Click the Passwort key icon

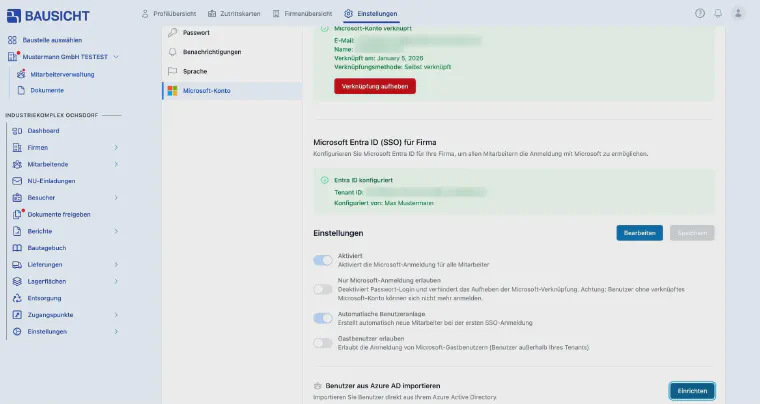coord(172,32)
